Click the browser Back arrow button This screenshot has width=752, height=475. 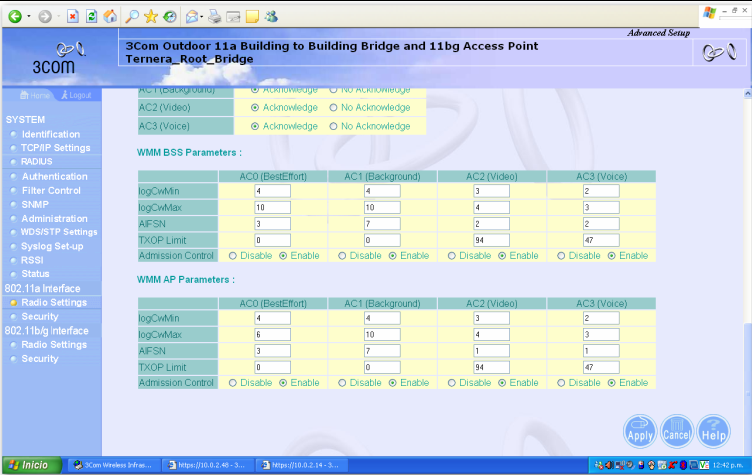15,17
